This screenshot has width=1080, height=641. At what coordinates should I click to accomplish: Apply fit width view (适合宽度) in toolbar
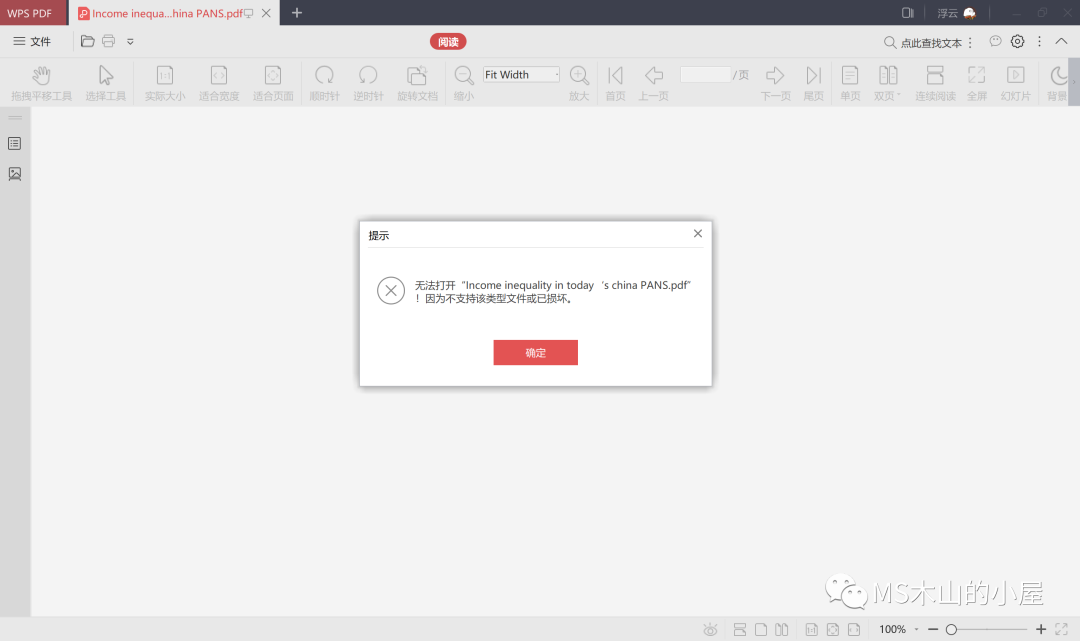coord(219,83)
